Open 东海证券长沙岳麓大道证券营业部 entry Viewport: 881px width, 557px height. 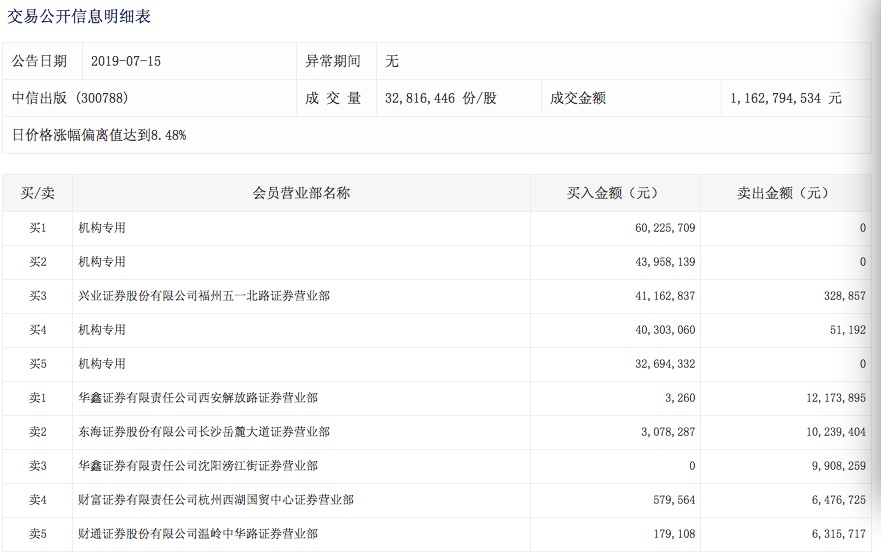(x=204, y=432)
